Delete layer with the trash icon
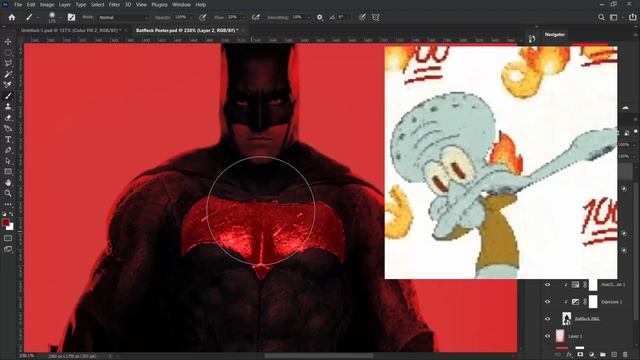The image size is (640, 360). (x=625, y=355)
